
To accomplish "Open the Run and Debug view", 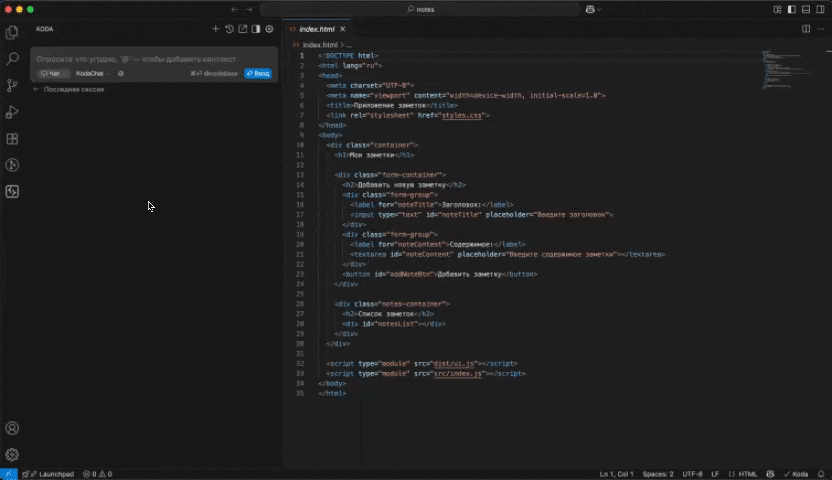I will coord(13,112).
